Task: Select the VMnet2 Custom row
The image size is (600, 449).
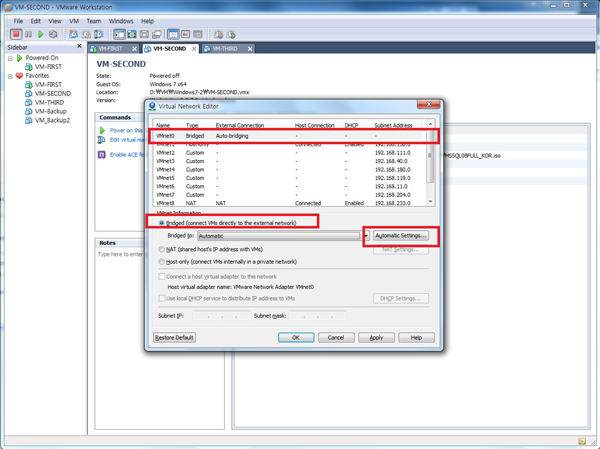Action: 288,153
